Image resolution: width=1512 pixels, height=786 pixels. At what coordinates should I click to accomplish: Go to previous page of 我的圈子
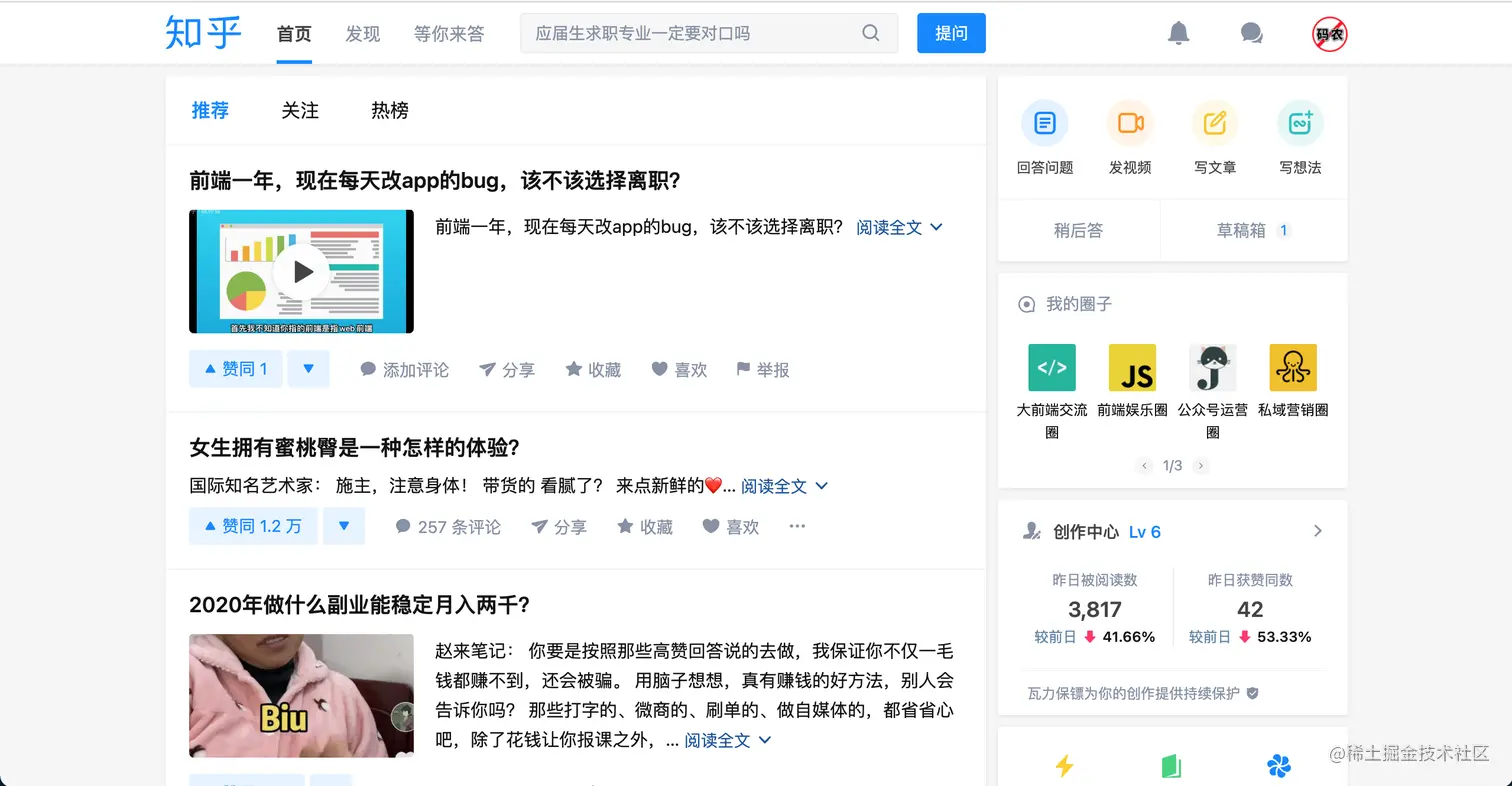(1144, 465)
